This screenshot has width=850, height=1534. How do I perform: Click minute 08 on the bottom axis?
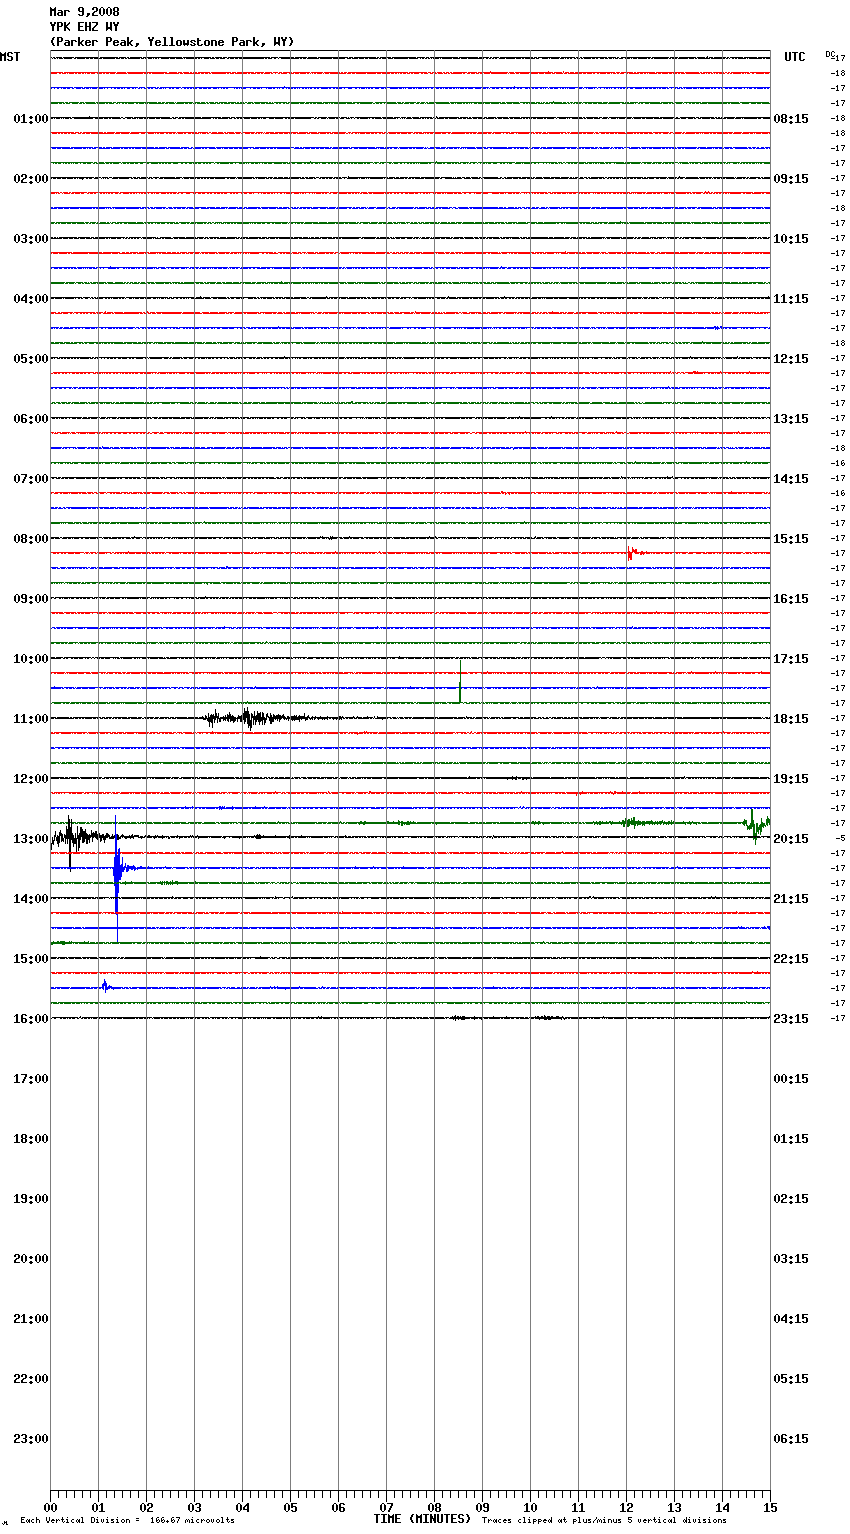click(x=434, y=1507)
